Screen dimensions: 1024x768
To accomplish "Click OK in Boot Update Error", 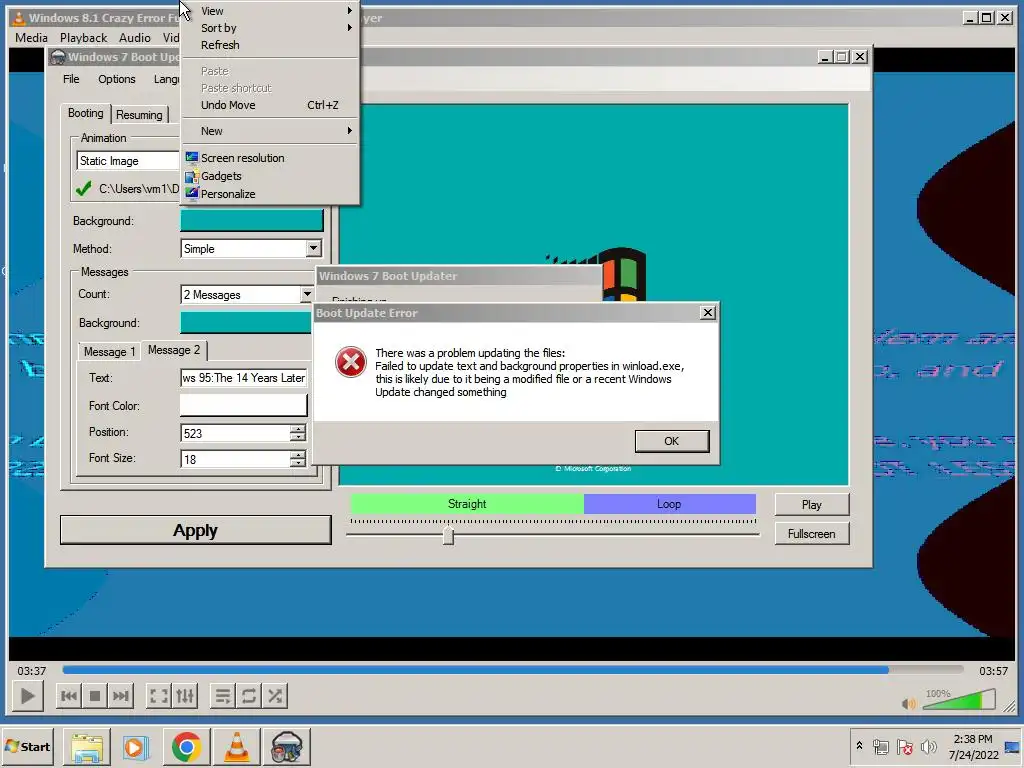I will point(671,441).
